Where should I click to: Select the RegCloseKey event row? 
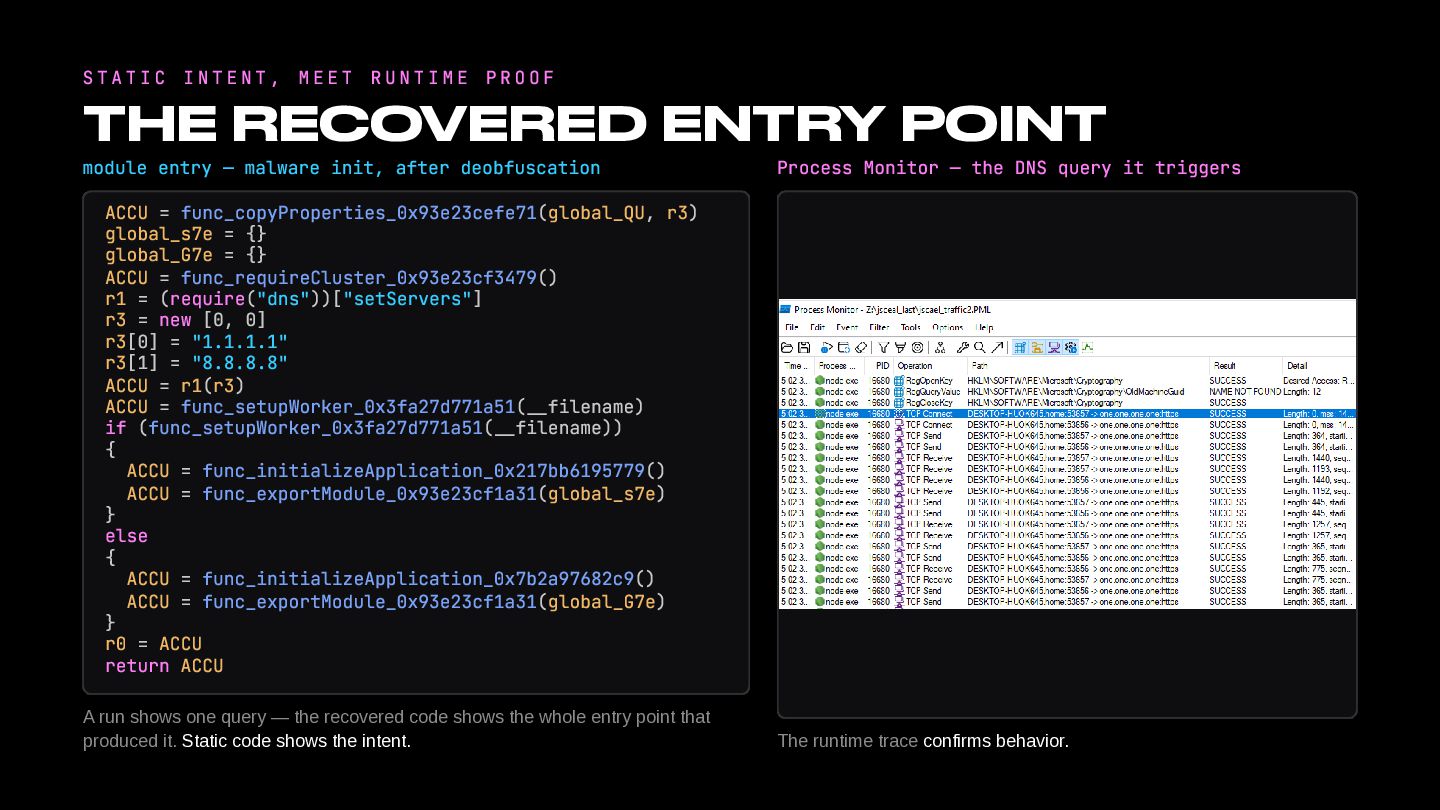click(x=1067, y=402)
